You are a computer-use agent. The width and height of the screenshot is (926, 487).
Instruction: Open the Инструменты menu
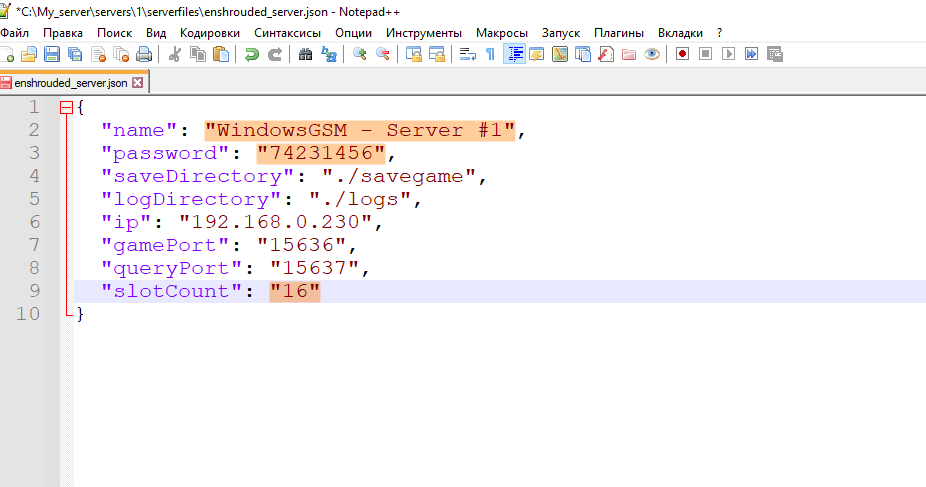(424, 33)
